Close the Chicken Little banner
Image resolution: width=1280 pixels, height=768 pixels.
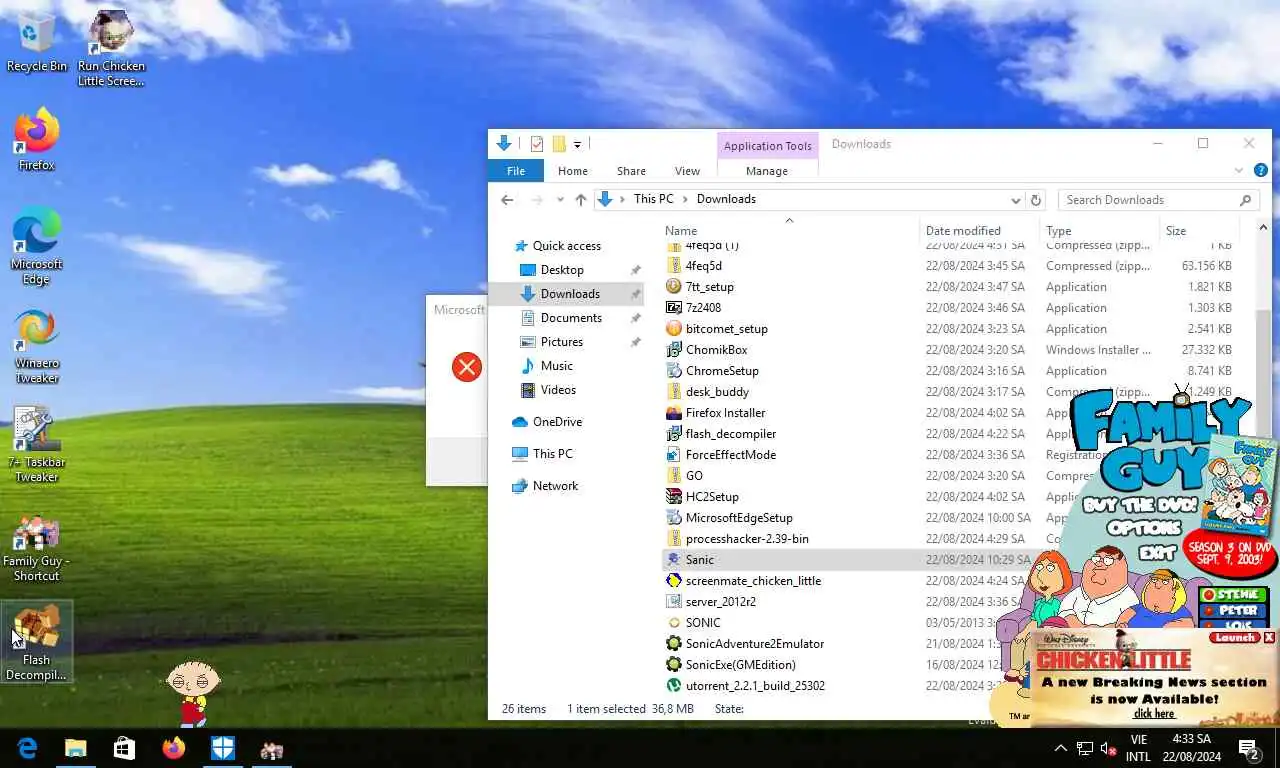pyautogui.click(x=1269, y=637)
